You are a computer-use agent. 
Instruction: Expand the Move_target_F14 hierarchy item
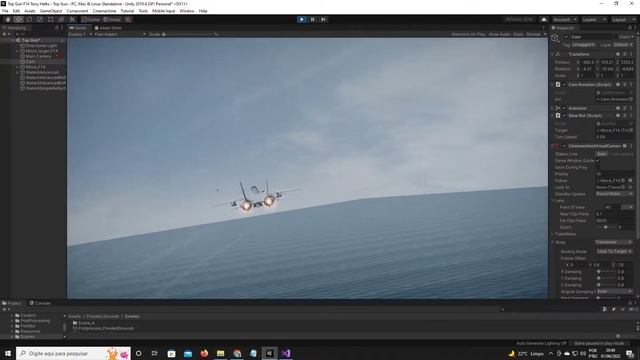[x=17, y=51]
